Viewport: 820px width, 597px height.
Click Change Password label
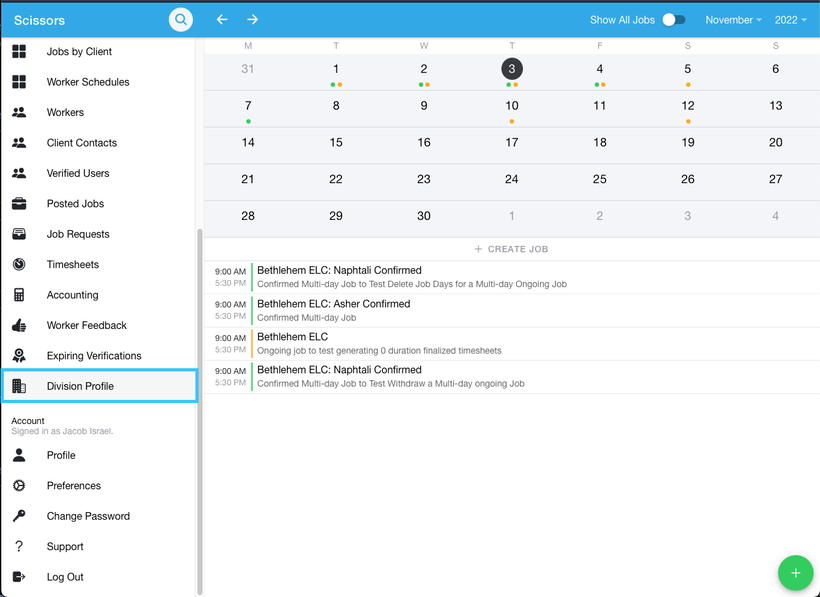(x=88, y=516)
